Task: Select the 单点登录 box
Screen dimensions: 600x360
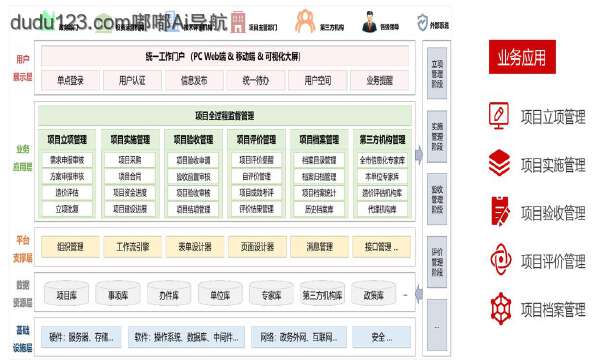Action: tap(70, 80)
